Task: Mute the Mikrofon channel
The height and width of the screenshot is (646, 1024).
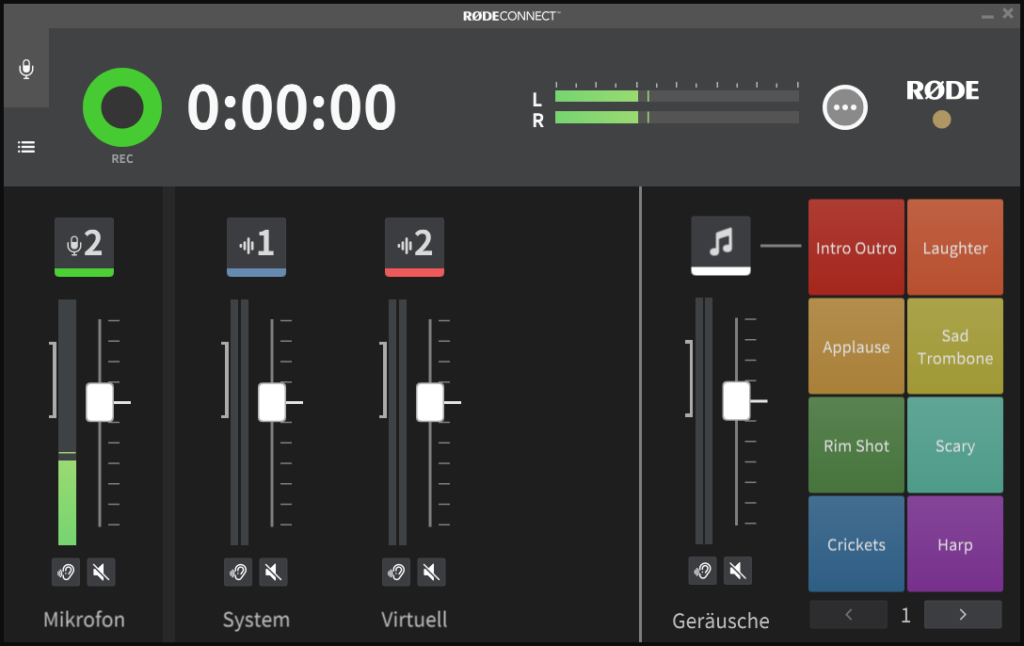Action: point(101,572)
